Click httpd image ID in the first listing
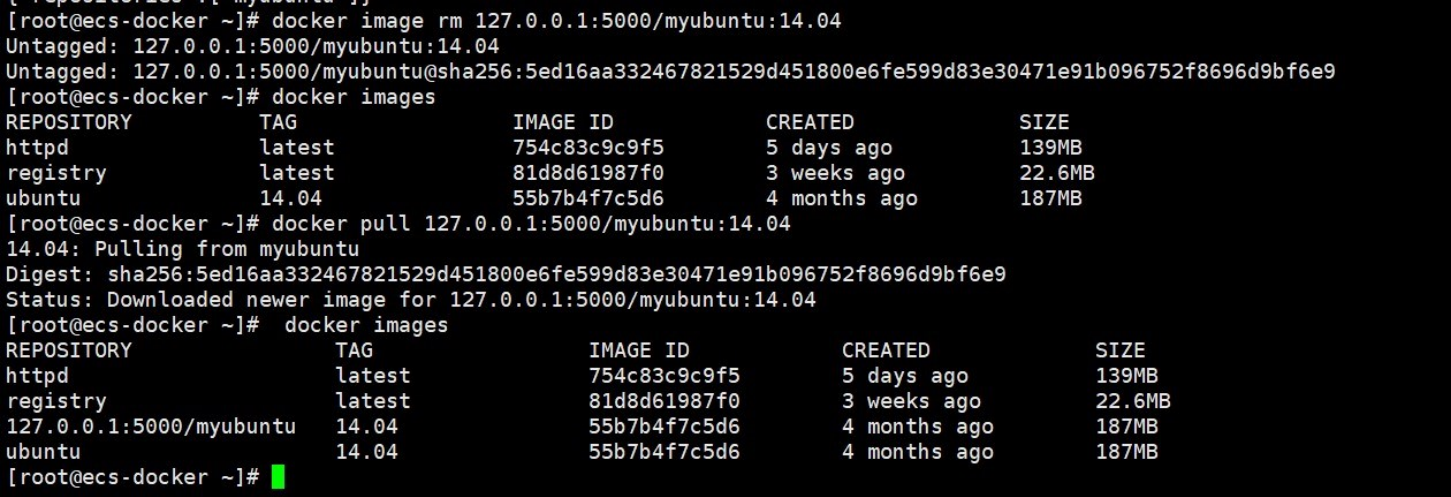1451x497 pixels. (588, 148)
